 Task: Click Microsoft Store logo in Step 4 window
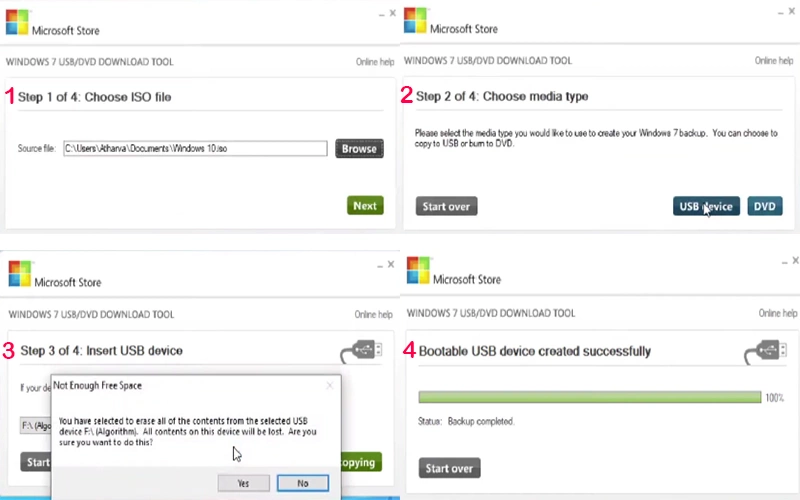click(418, 270)
